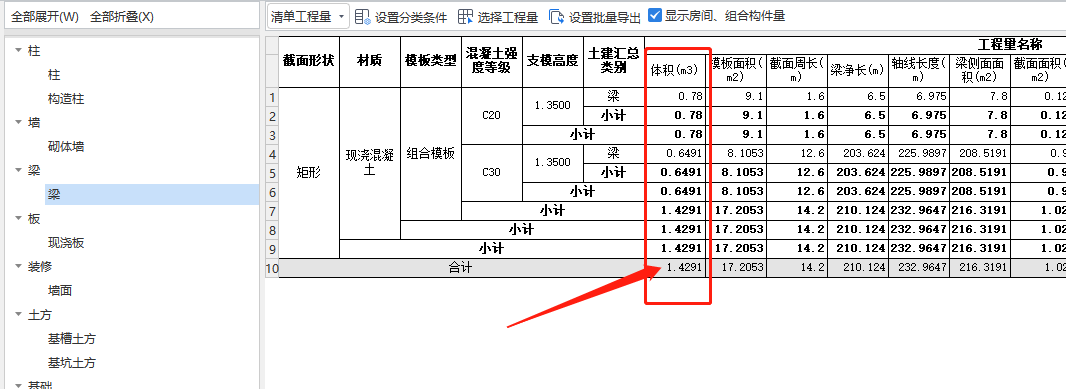Click the 设置分类条件 icon
The width and height of the screenshot is (1066, 389).
click(362, 17)
